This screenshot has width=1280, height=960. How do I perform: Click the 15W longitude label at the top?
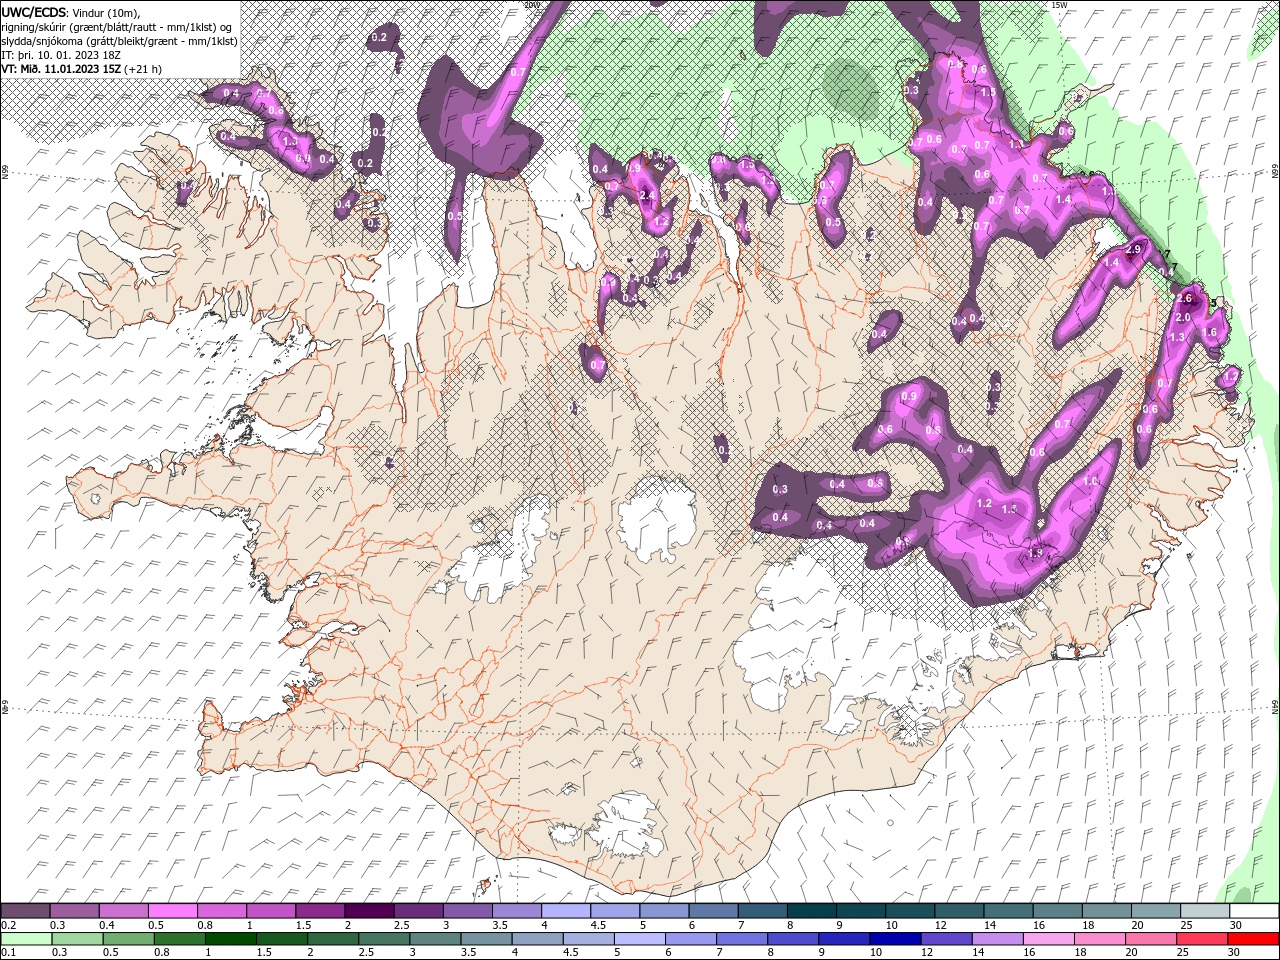(1058, 5)
